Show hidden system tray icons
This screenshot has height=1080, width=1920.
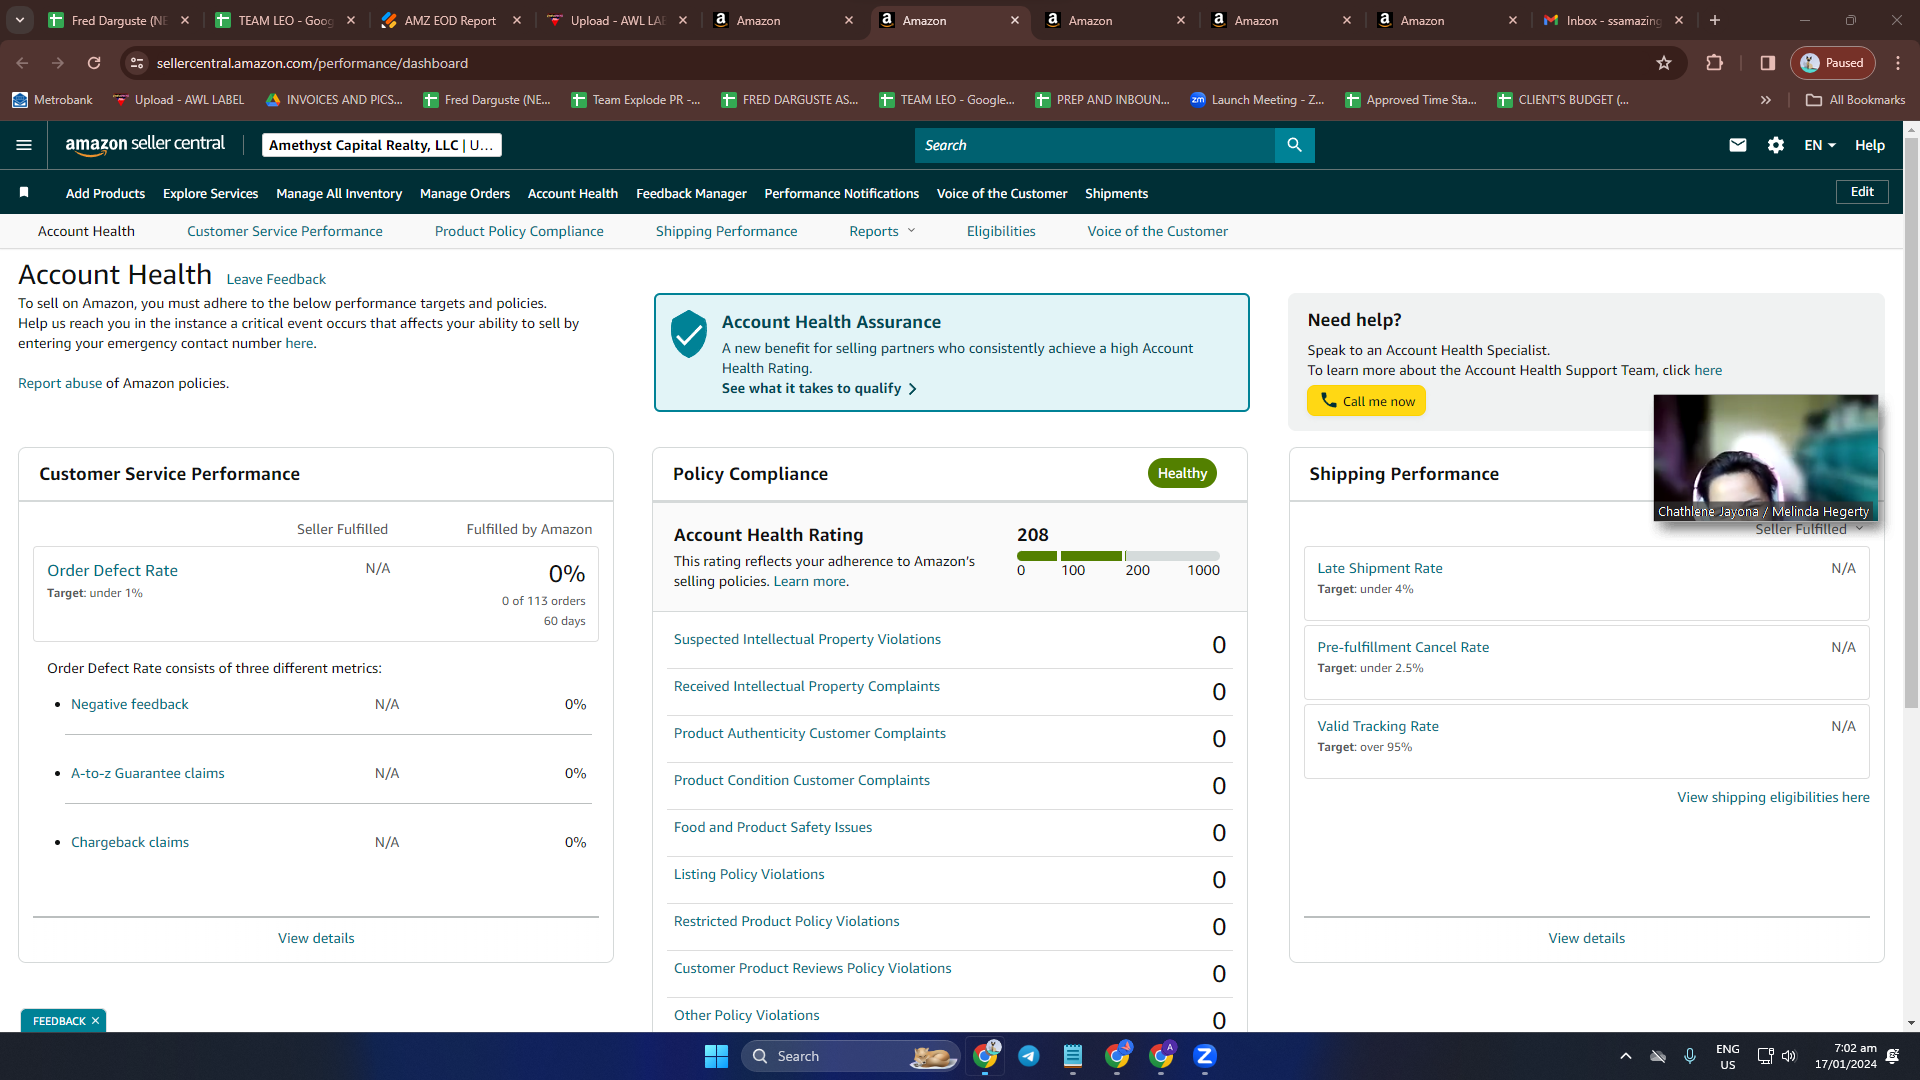pyautogui.click(x=1625, y=1056)
